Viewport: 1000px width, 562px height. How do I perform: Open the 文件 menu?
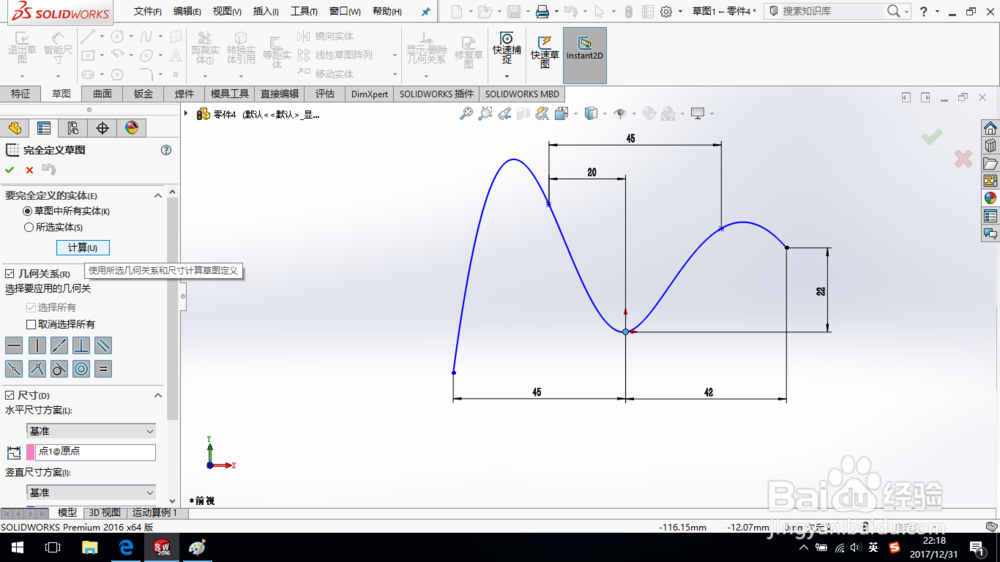pos(147,11)
